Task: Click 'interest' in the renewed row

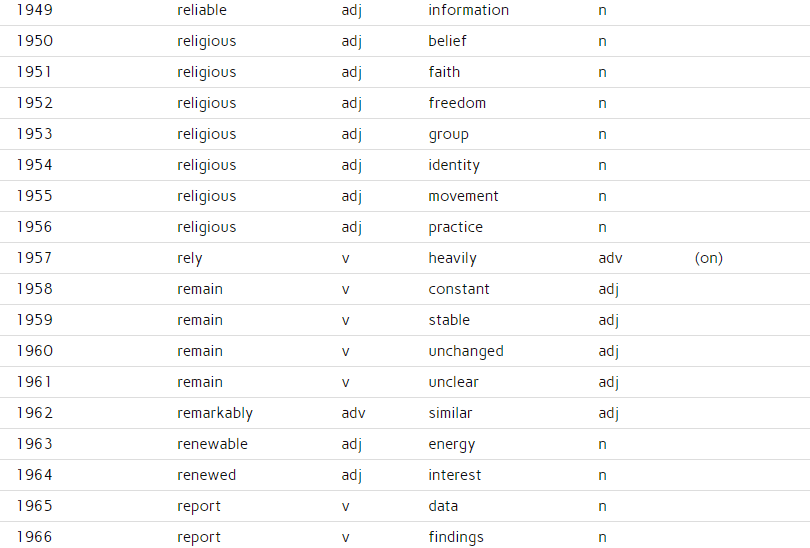Action: [x=455, y=475]
